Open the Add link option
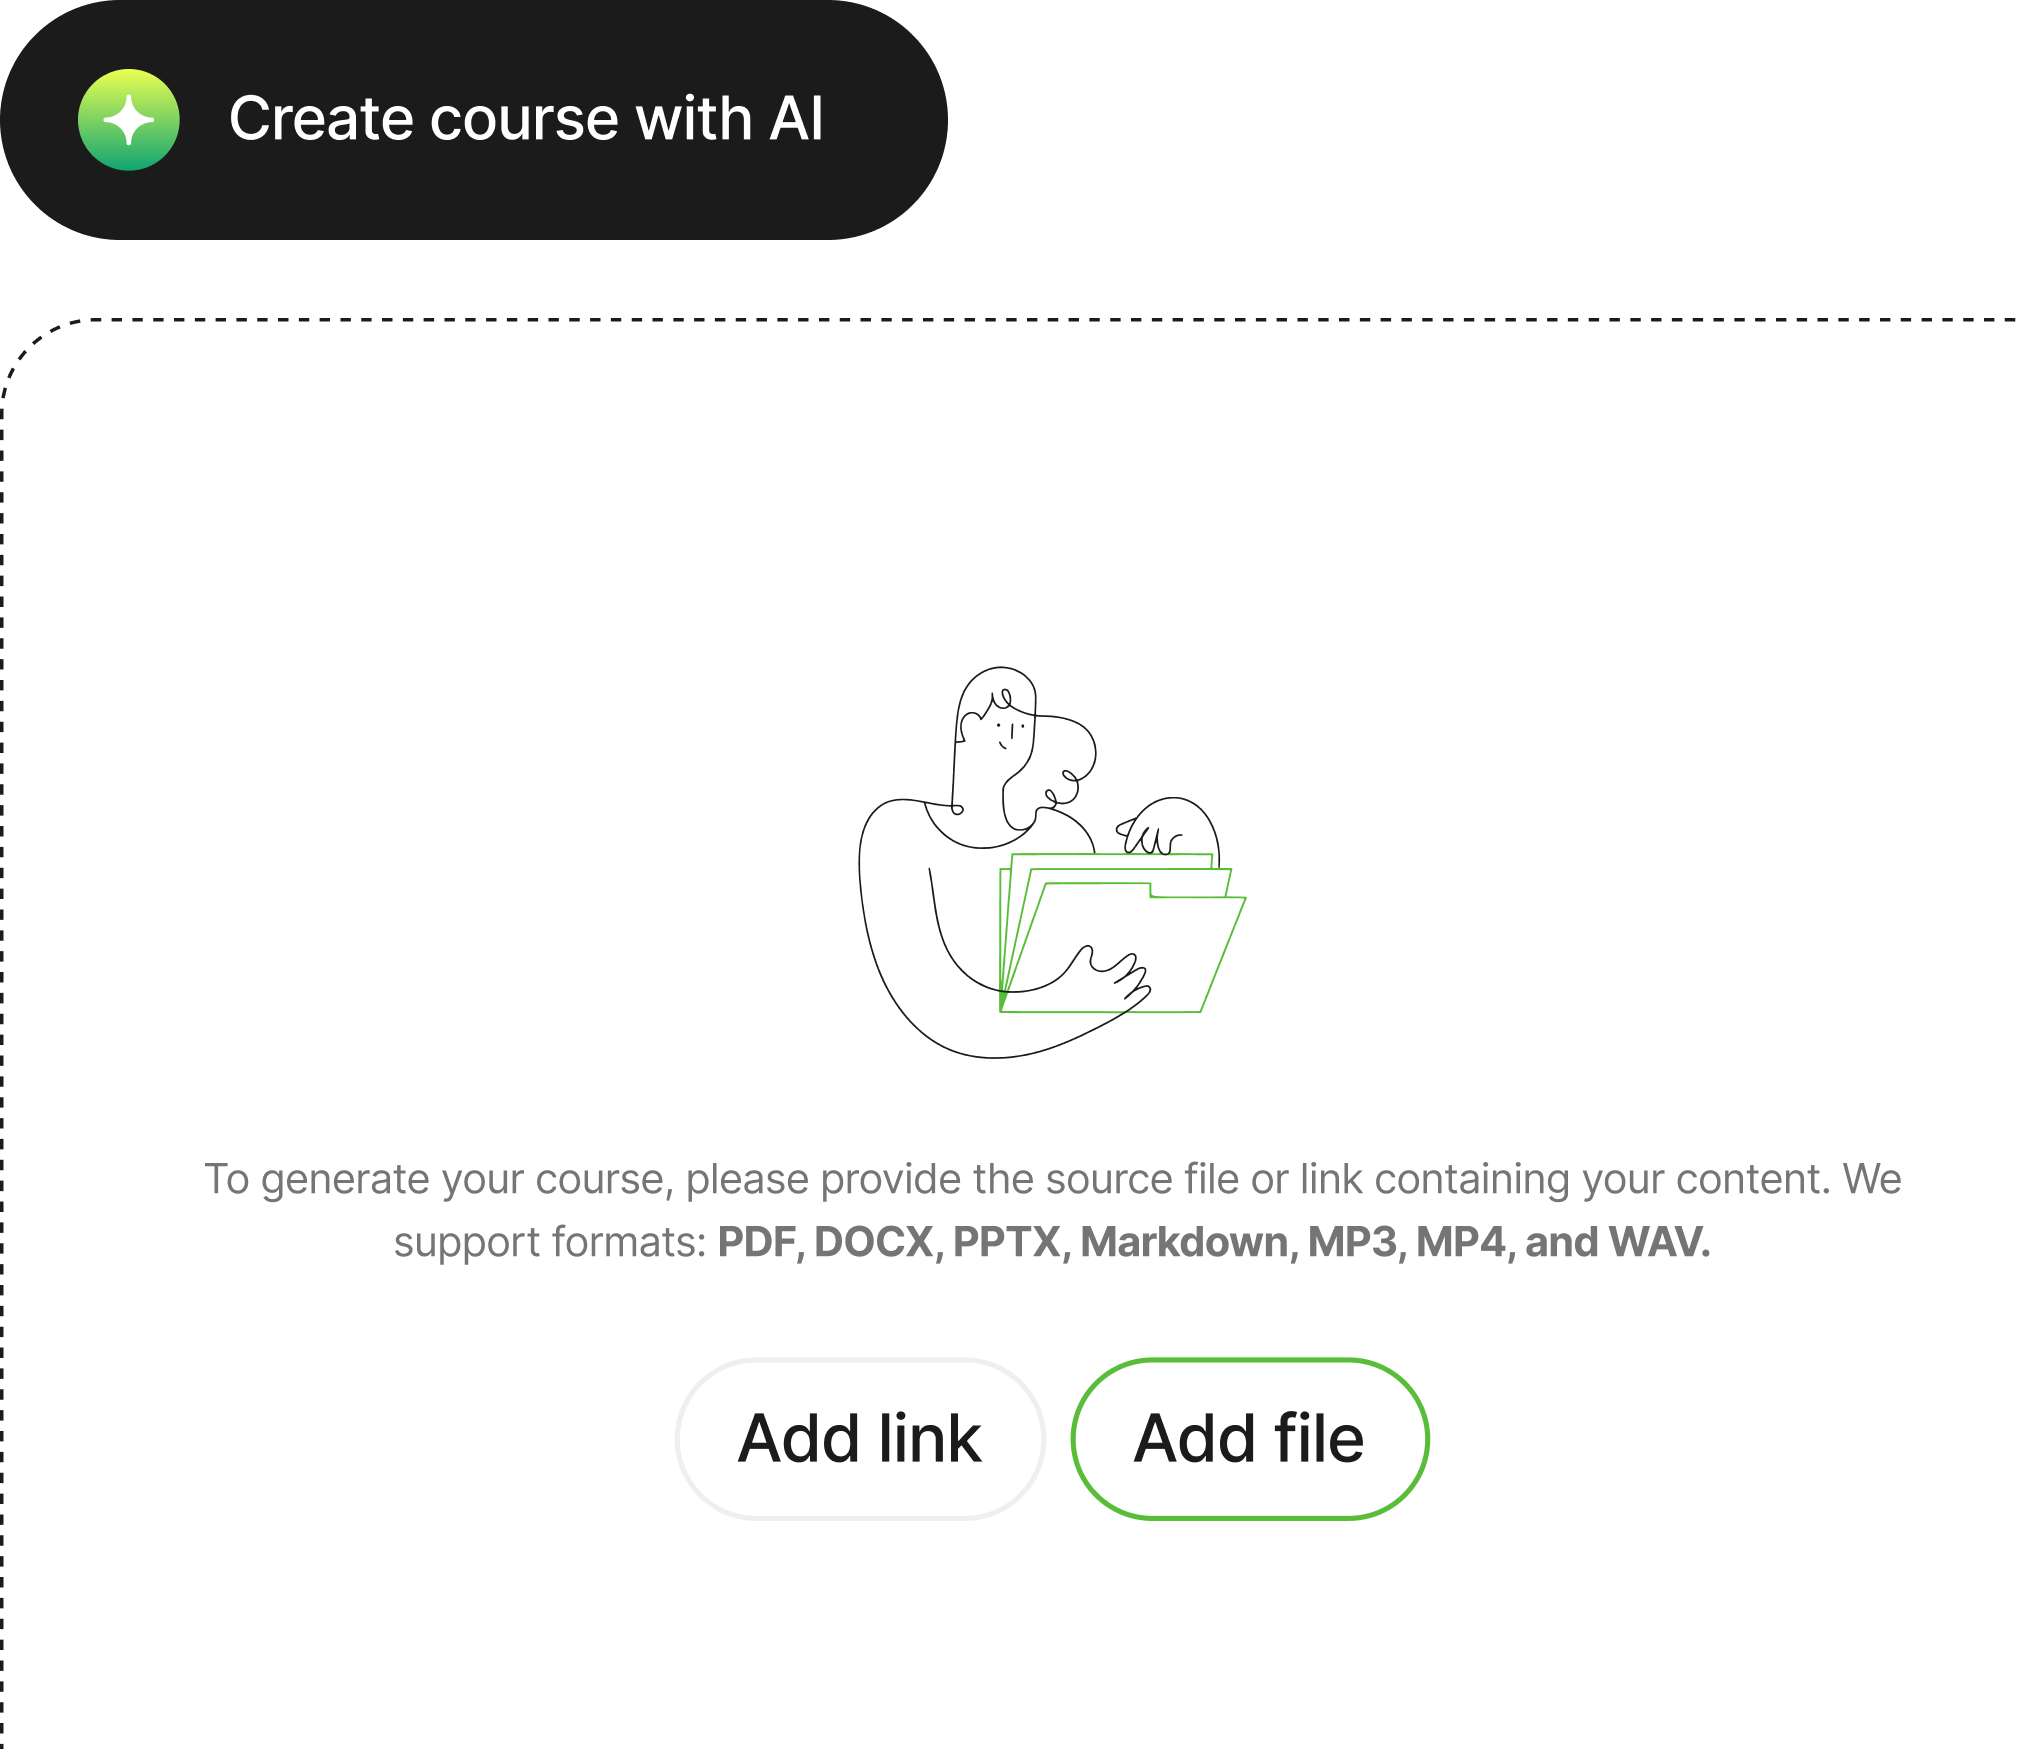Viewport: 2019px width, 1749px height. [x=860, y=1439]
